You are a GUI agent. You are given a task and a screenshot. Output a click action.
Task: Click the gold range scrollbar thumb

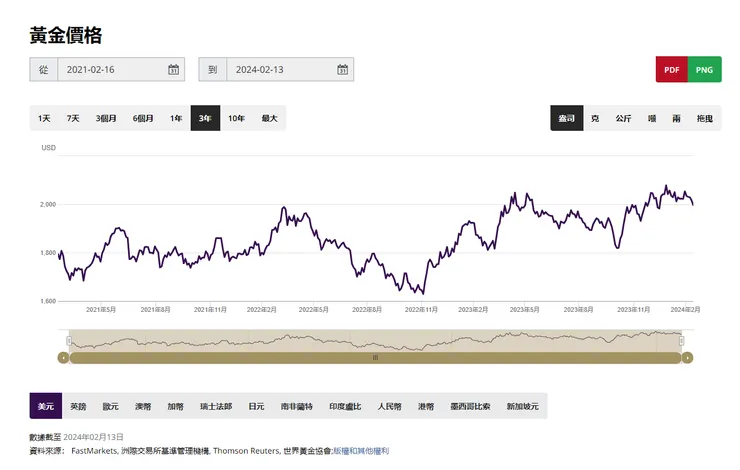click(x=375, y=358)
